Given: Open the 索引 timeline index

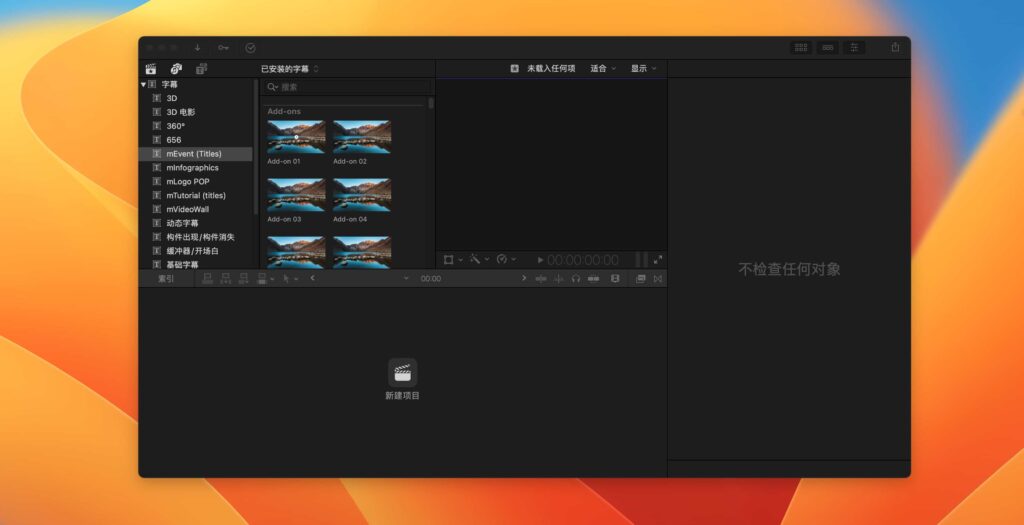Looking at the screenshot, I should point(167,279).
